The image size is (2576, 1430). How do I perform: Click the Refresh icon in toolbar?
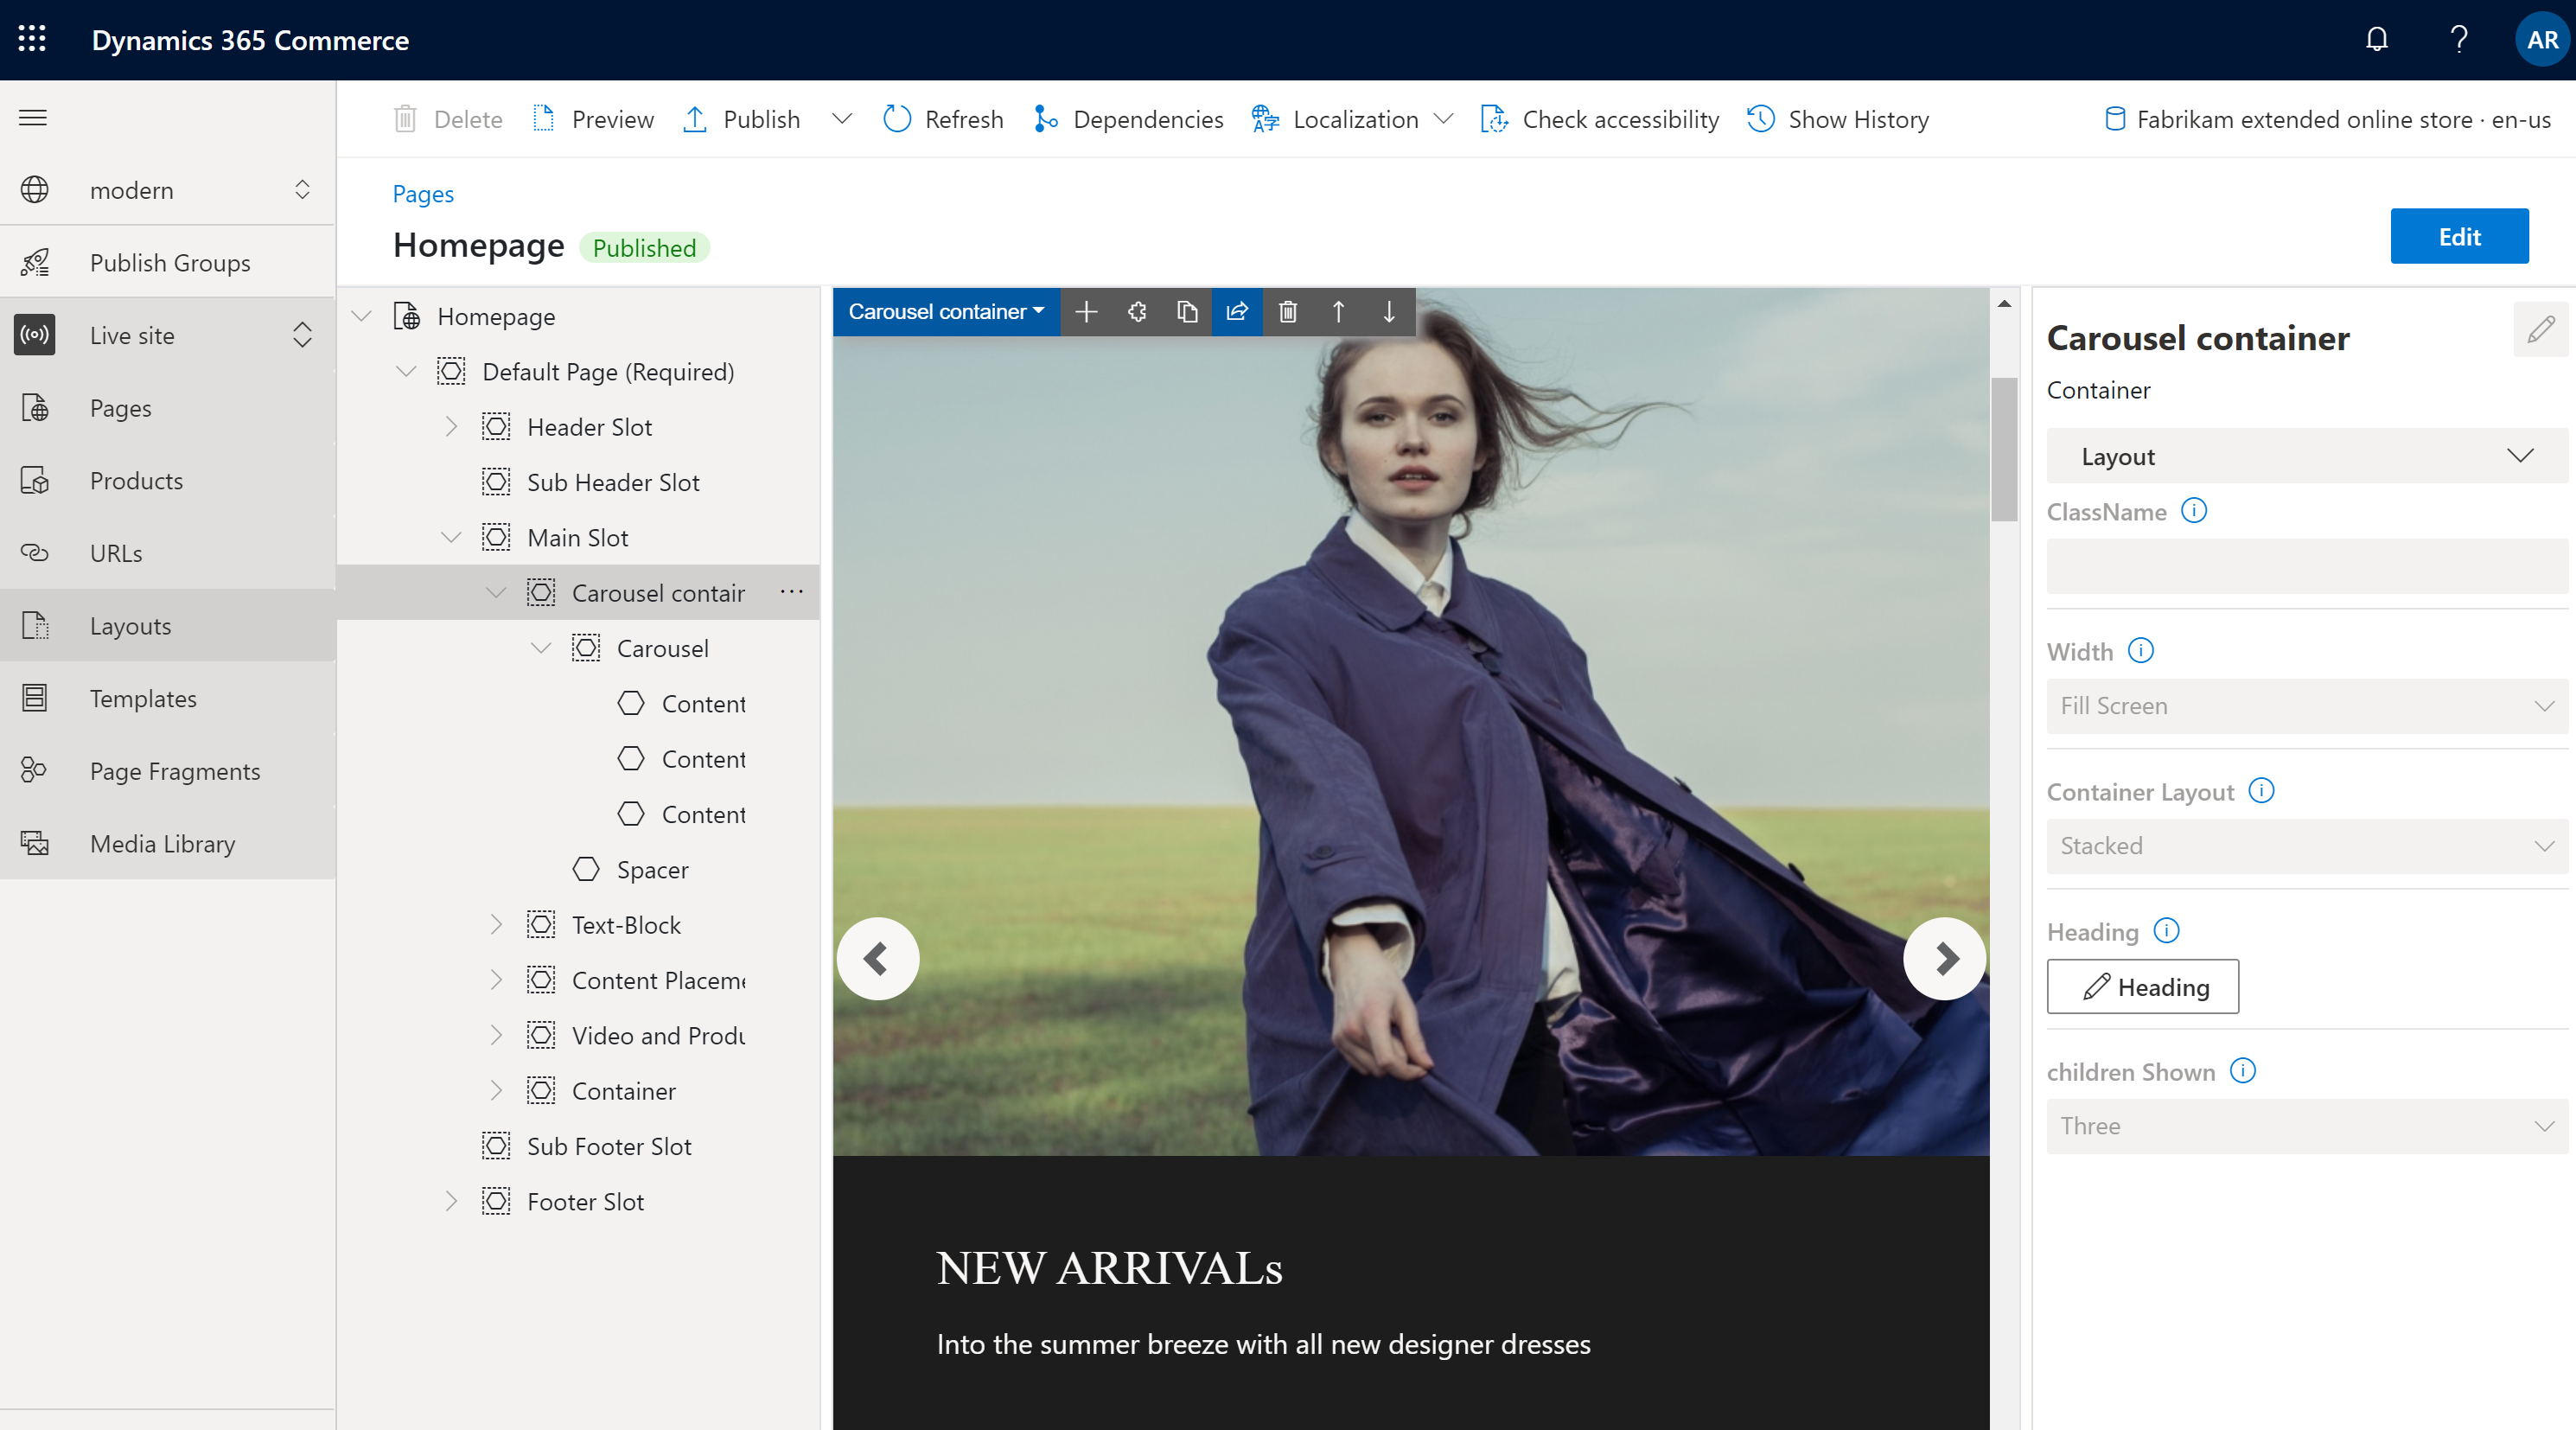pos(896,118)
